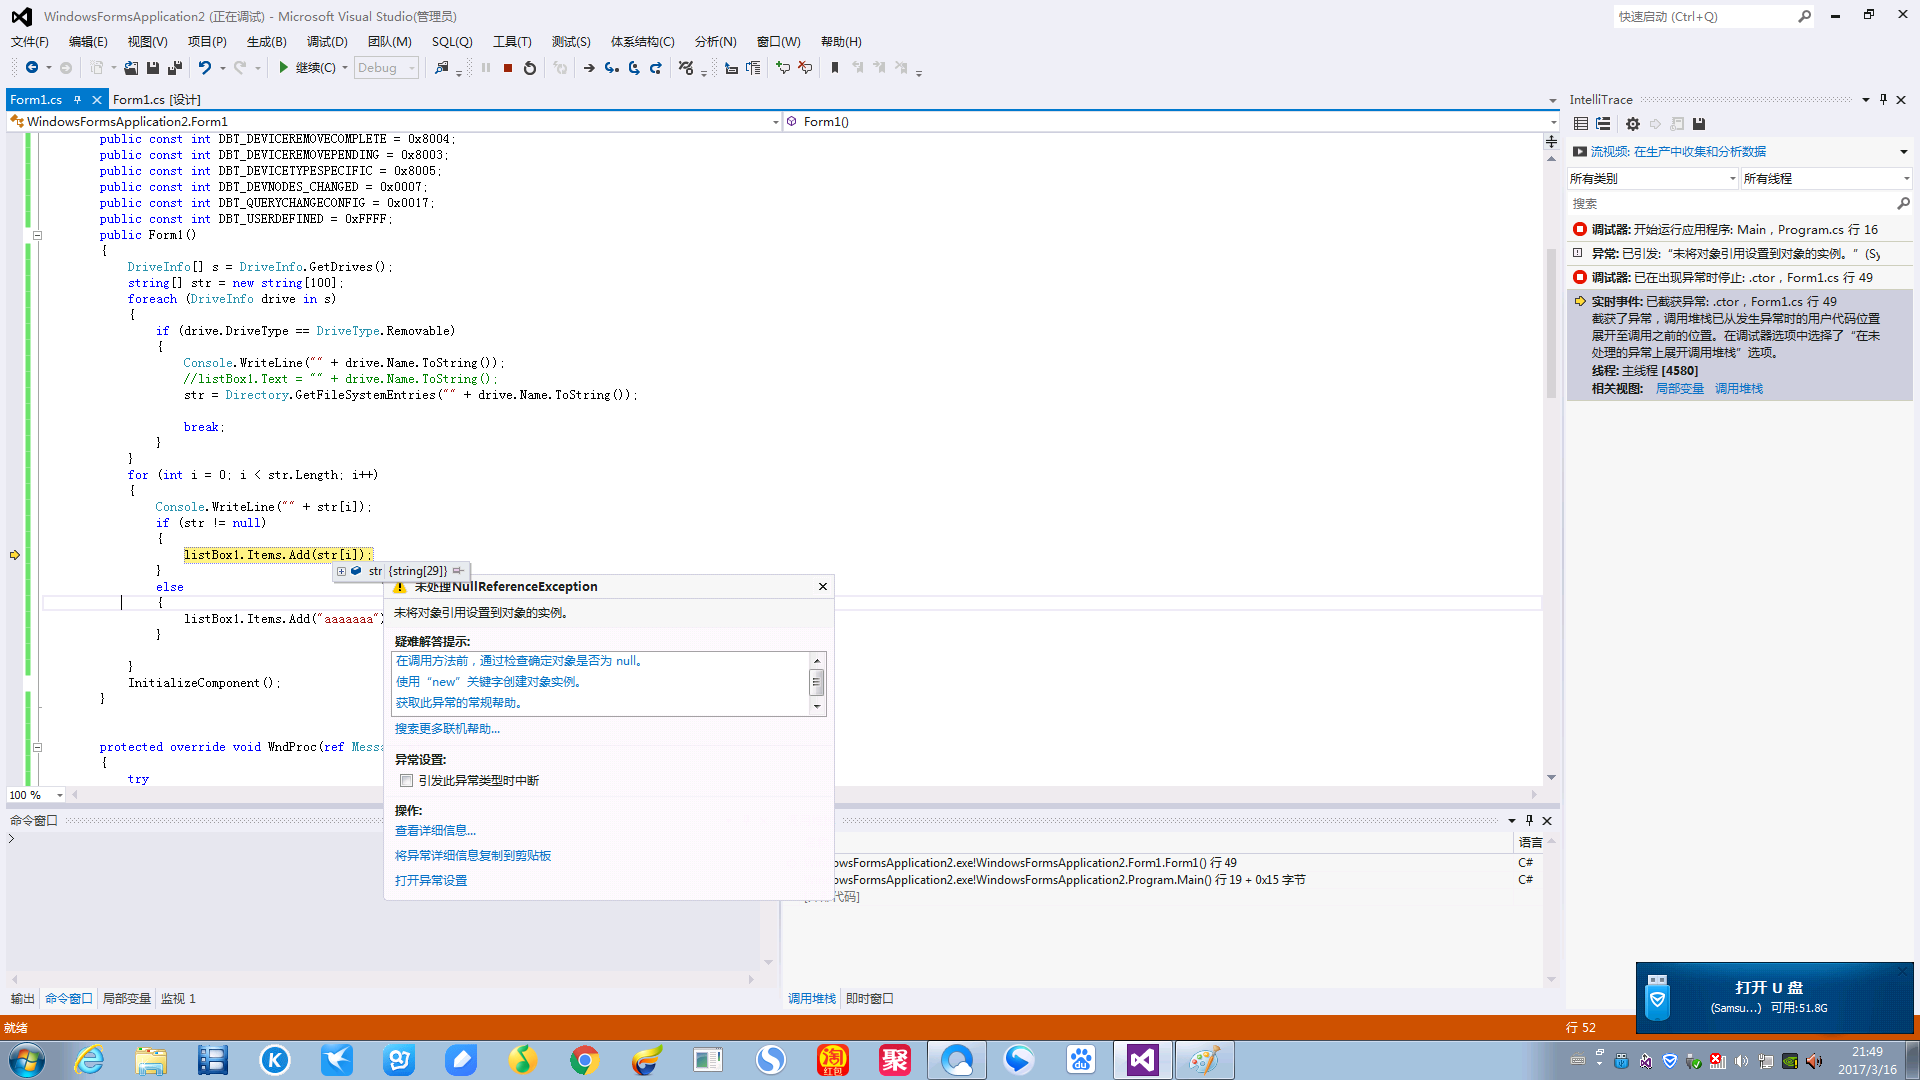Open the class navigation dropdown WindowsFormsApplication2.Form1
Image resolution: width=1920 pixels, height=1080 pixels.
tap(394, 122)
